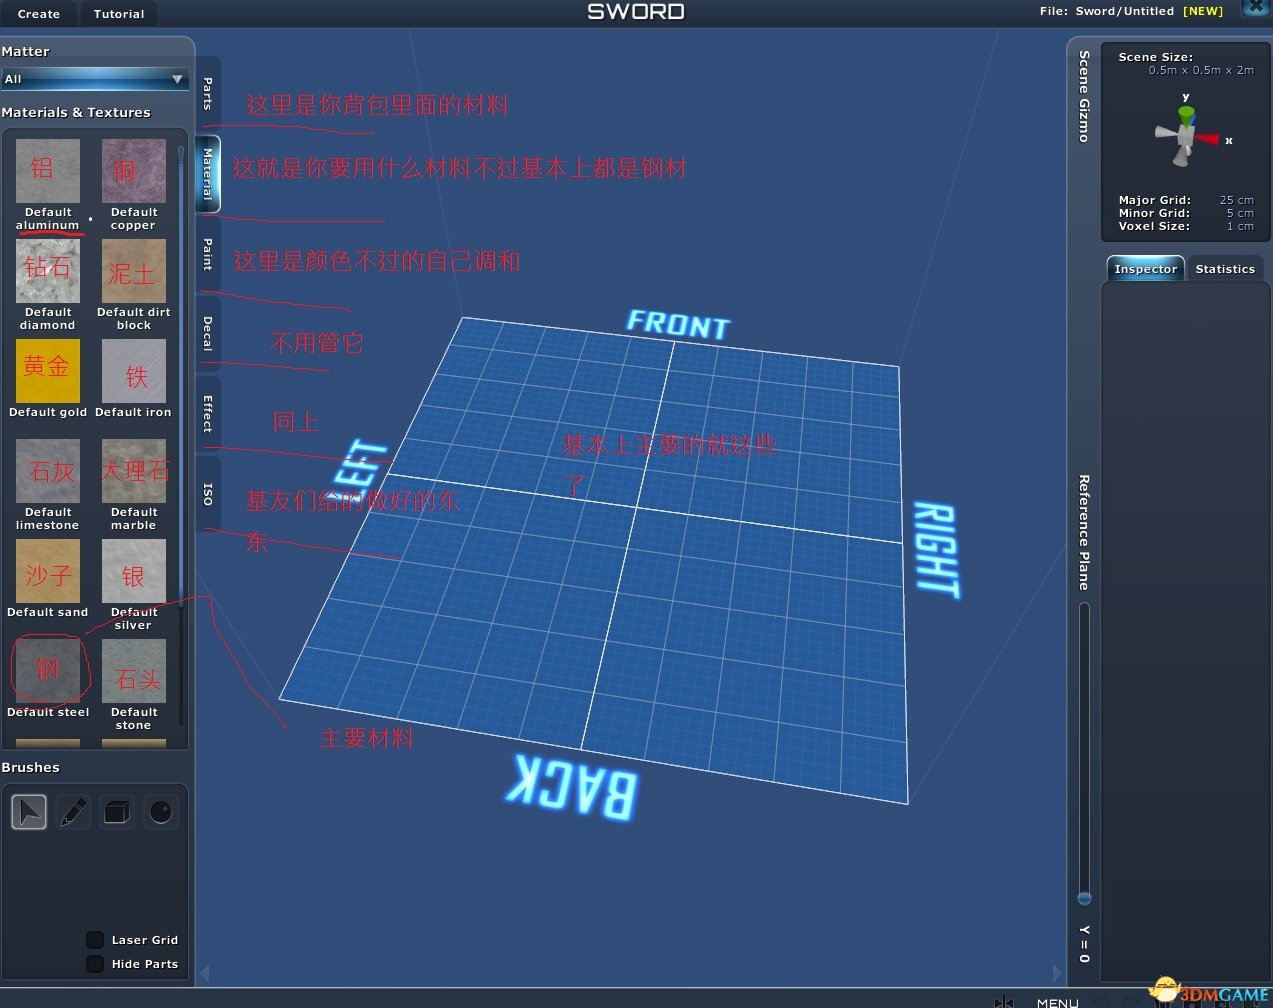Screen dimensions: 1273x1008
Task: Switch to the Inspector tab
Action: 1145,269
